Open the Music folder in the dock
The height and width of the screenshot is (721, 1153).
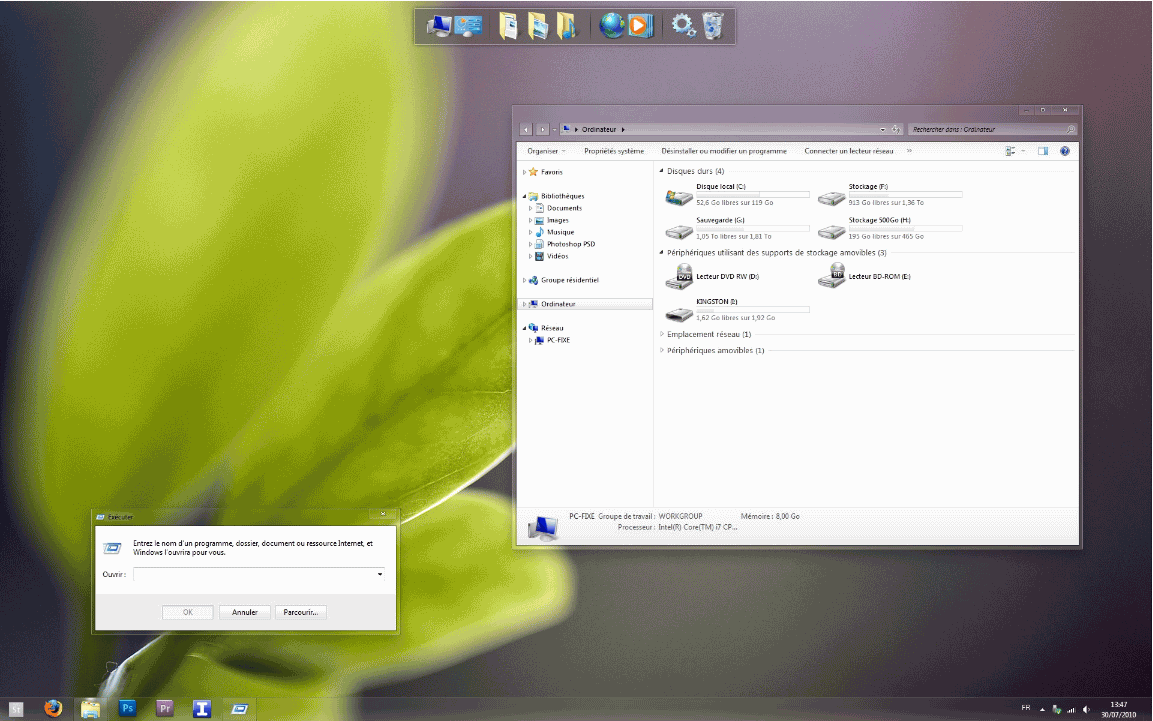[x=567, y=26]
